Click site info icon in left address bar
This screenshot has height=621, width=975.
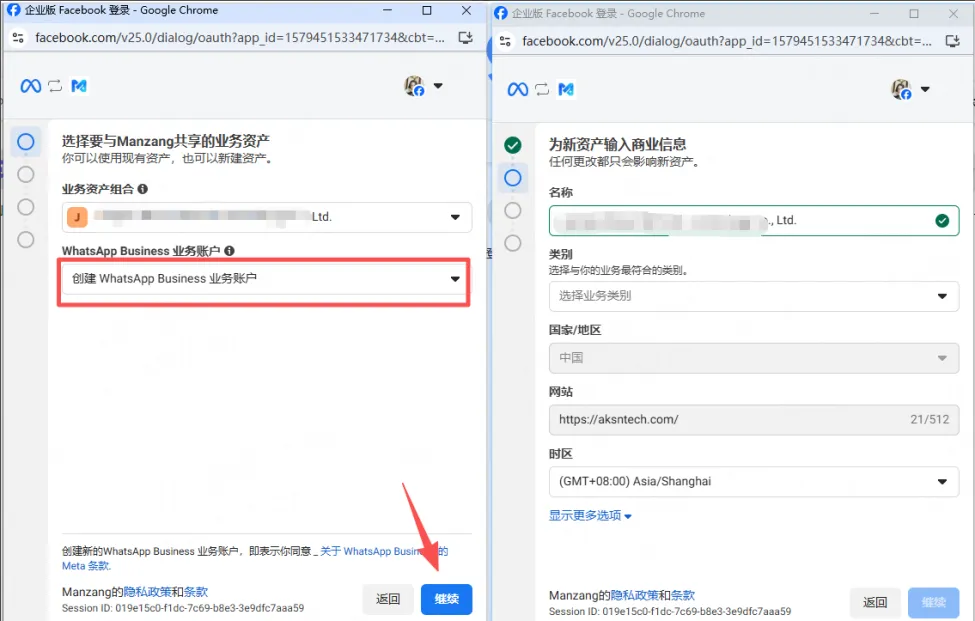(x=18, y=38)
